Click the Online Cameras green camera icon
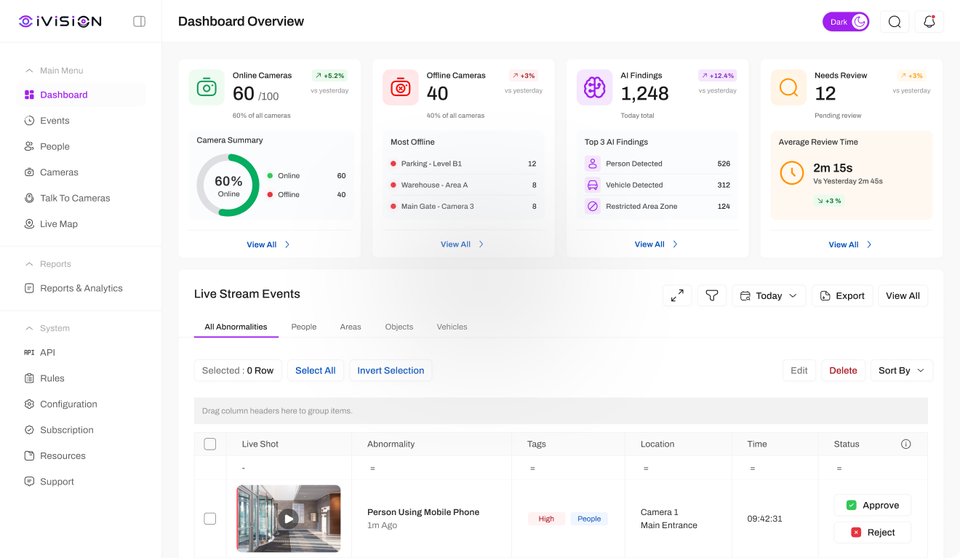 [206, 88]
